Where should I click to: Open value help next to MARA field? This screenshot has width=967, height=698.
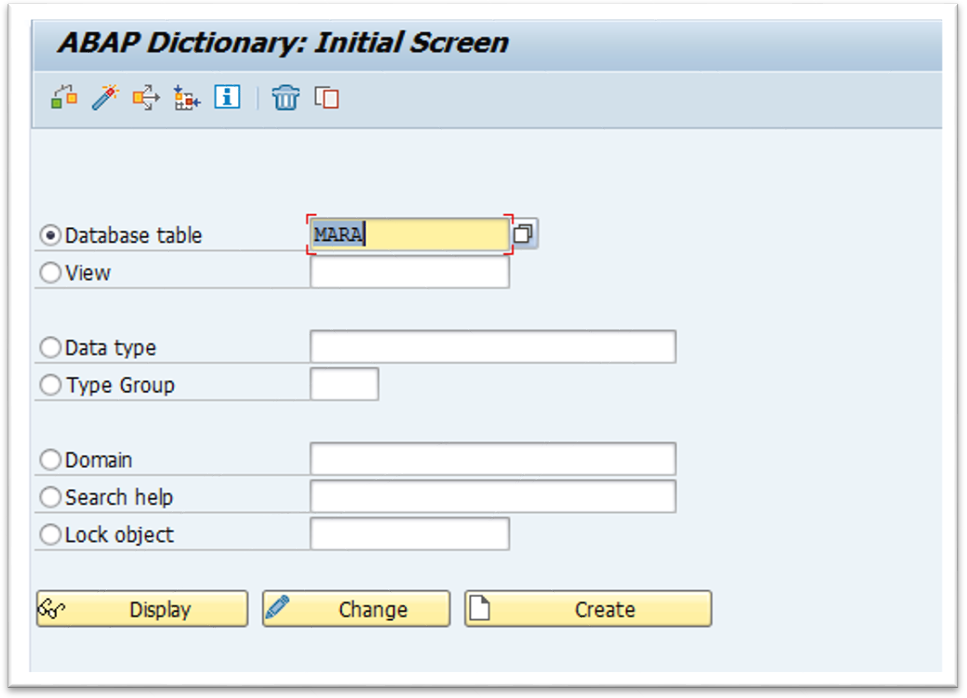[524, 234]
